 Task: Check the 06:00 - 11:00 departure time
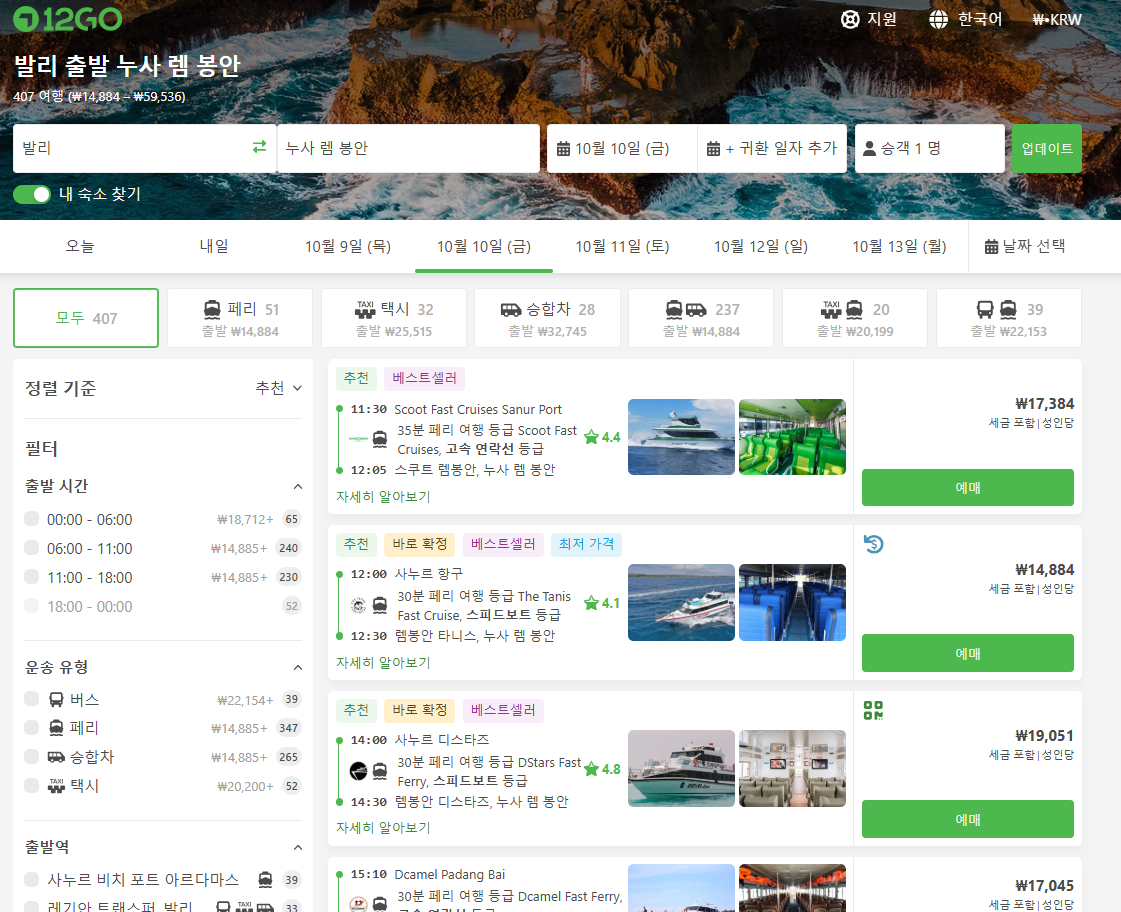click(31, 548)
